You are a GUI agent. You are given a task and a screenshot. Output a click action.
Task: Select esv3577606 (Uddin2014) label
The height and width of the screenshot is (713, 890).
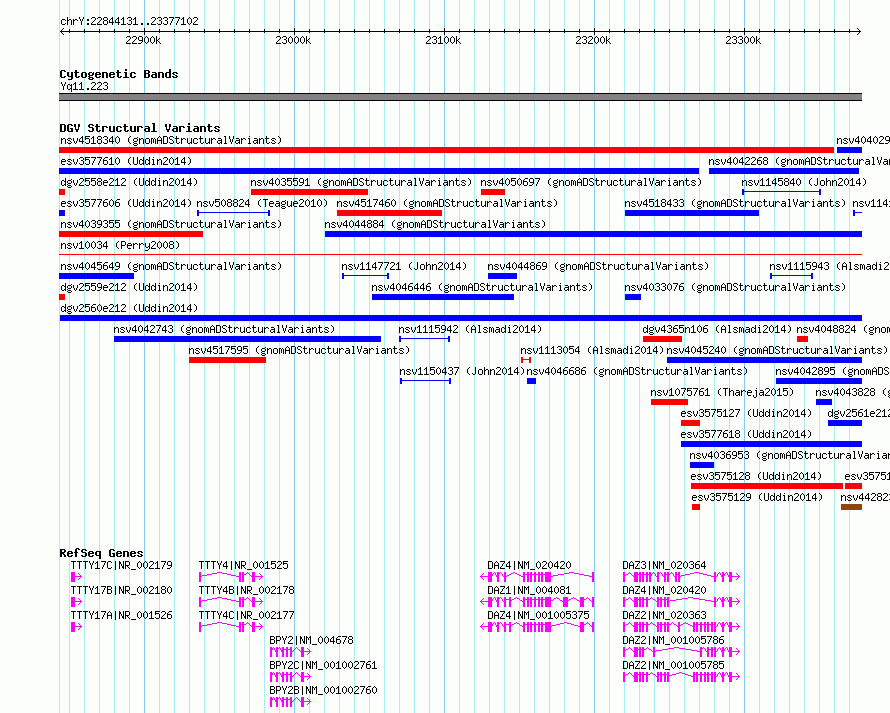tap(126, 203)
